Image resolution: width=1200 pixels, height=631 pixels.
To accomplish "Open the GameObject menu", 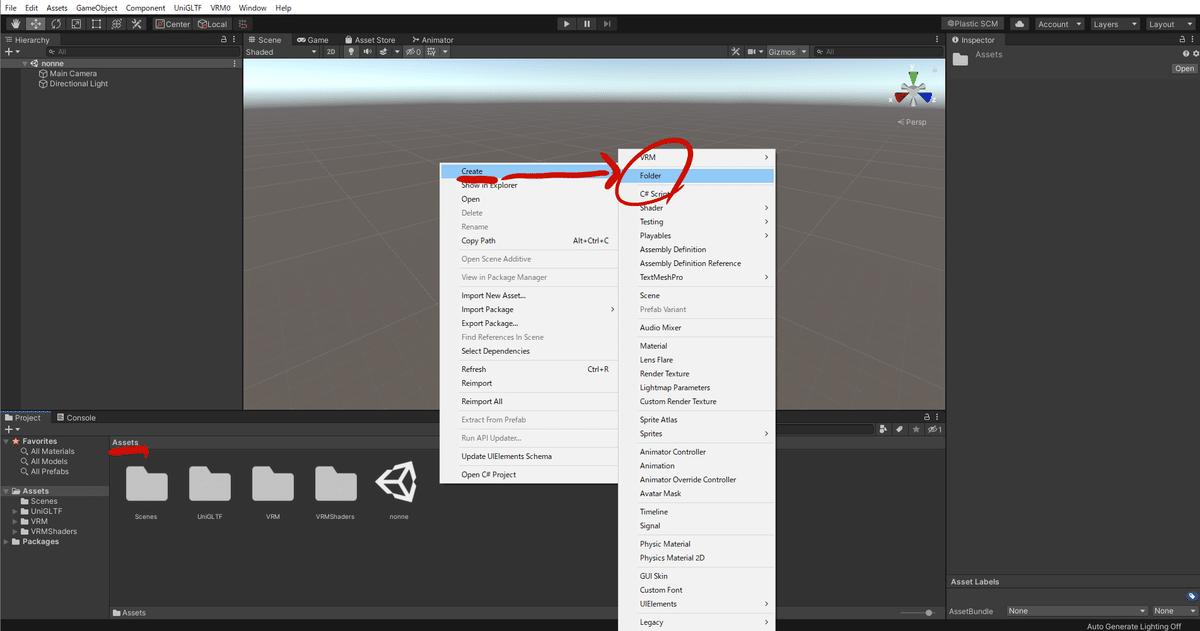I will point(96,7).
